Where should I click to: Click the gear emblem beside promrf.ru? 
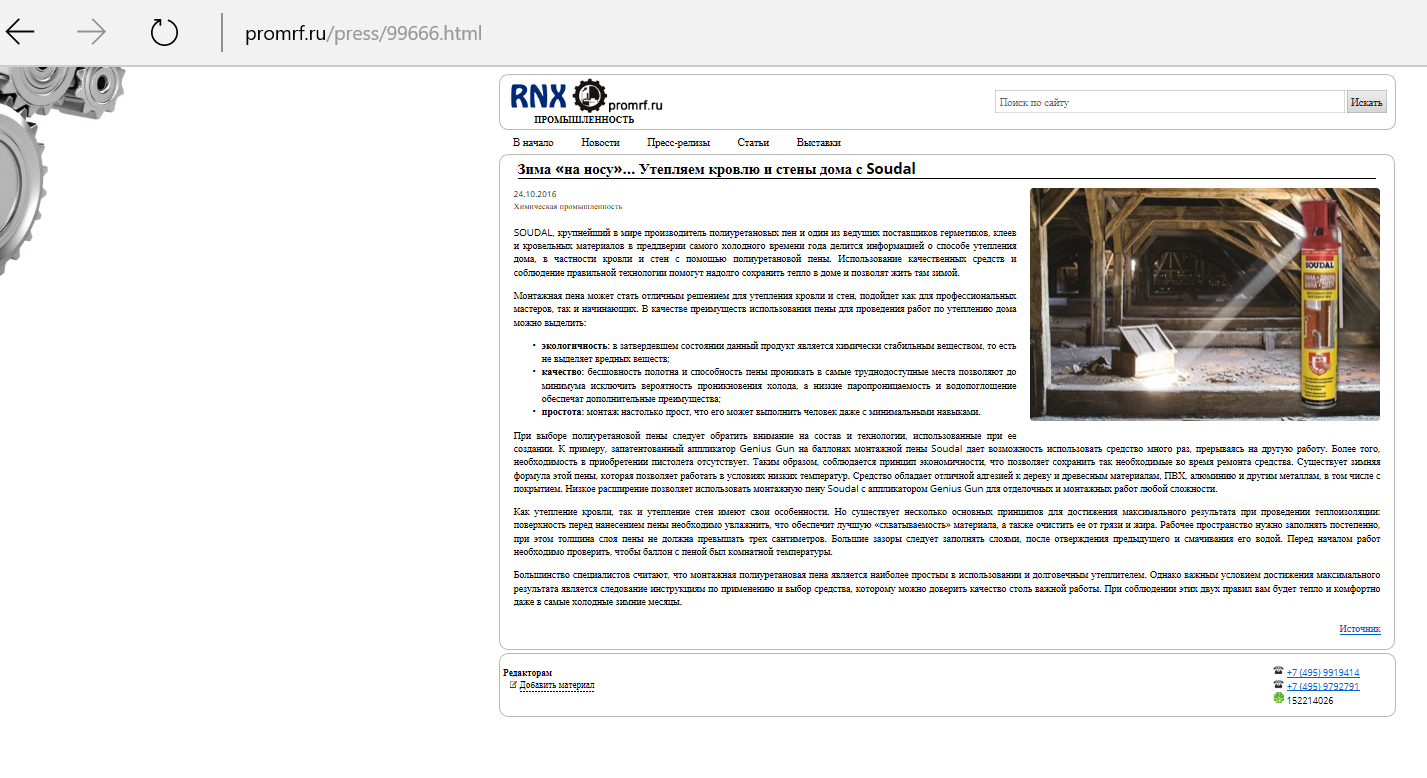tap(589, 95)
